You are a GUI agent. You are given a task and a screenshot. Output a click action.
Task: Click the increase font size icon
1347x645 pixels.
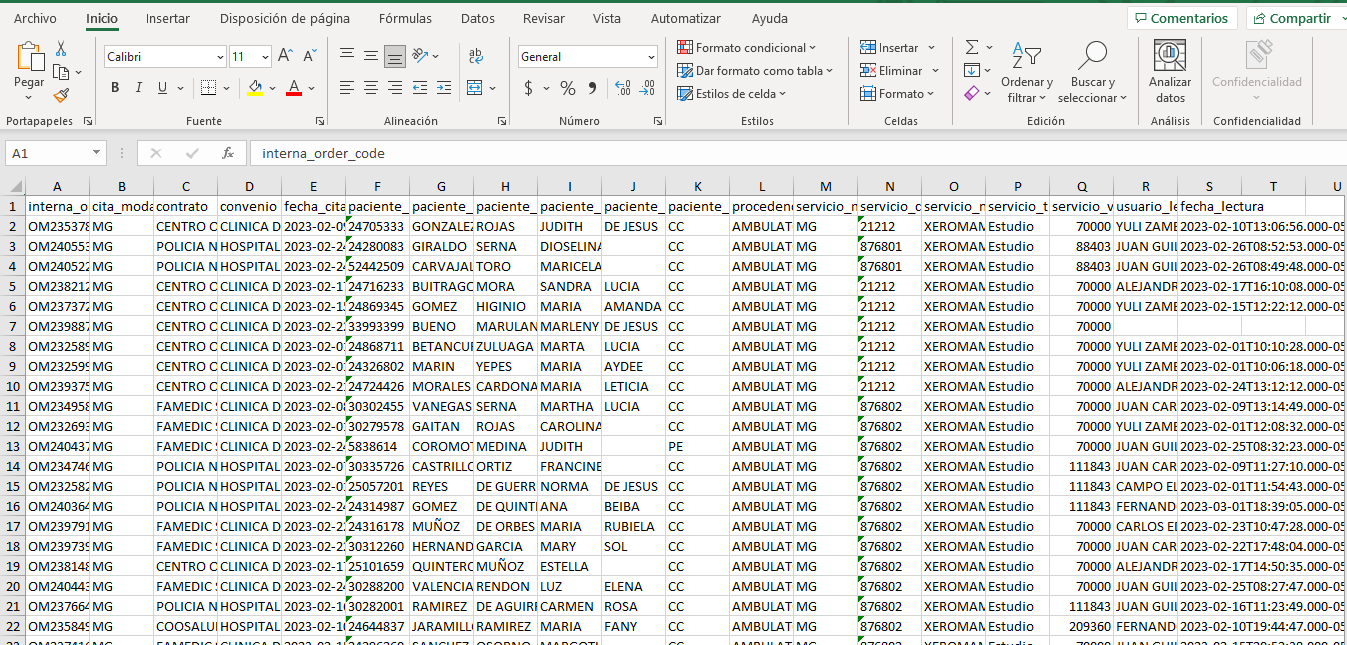click(x=285, y=56)
